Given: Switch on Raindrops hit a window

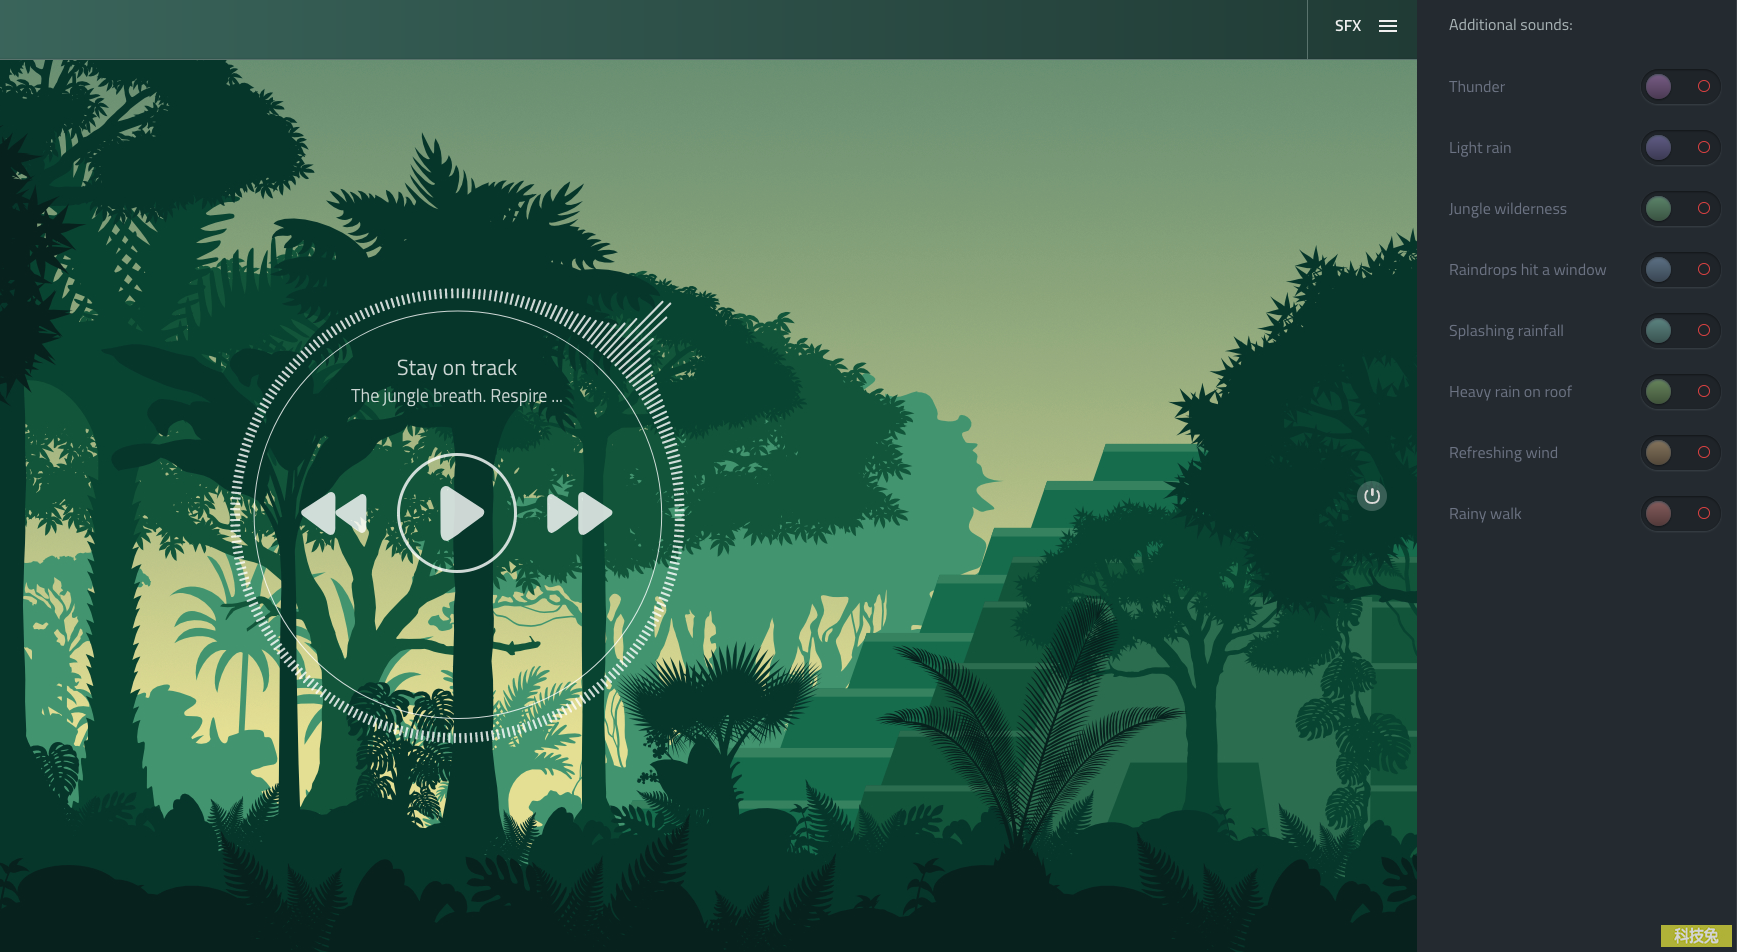Looking at the screenshot, I should (x=1680, y=270).
